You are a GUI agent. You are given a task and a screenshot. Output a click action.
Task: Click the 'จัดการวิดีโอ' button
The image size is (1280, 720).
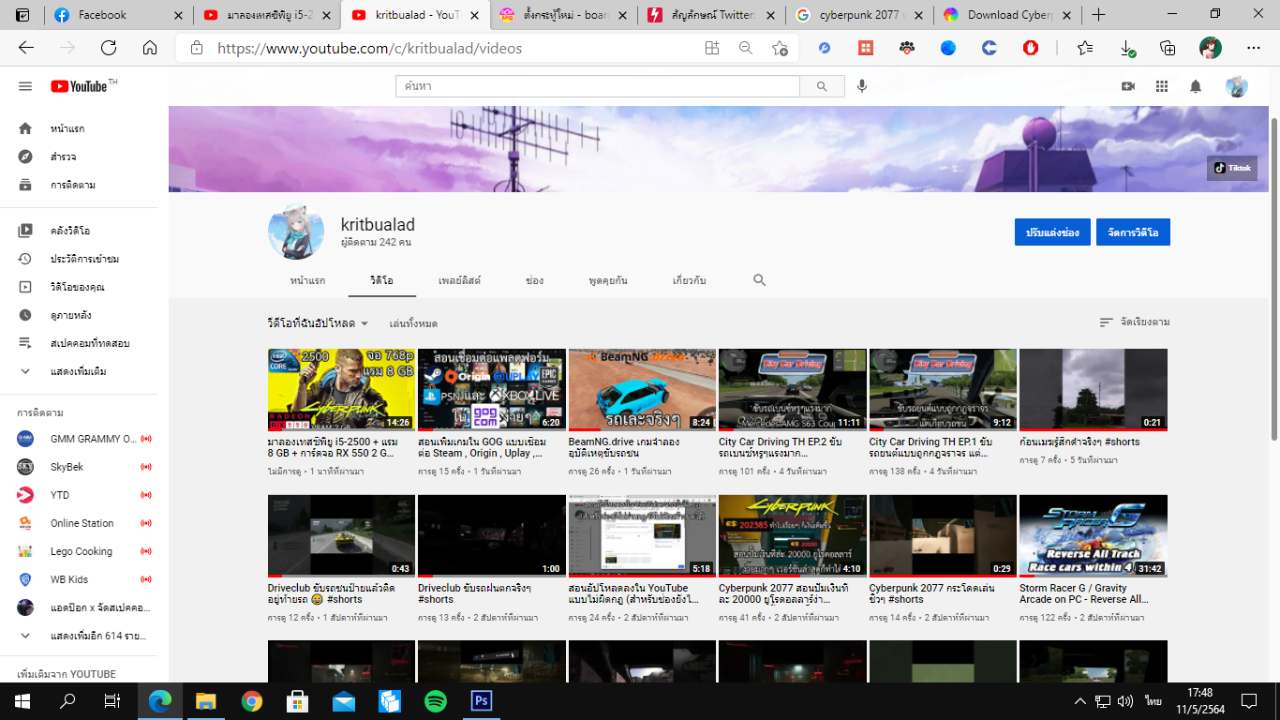click(1133, 232)
